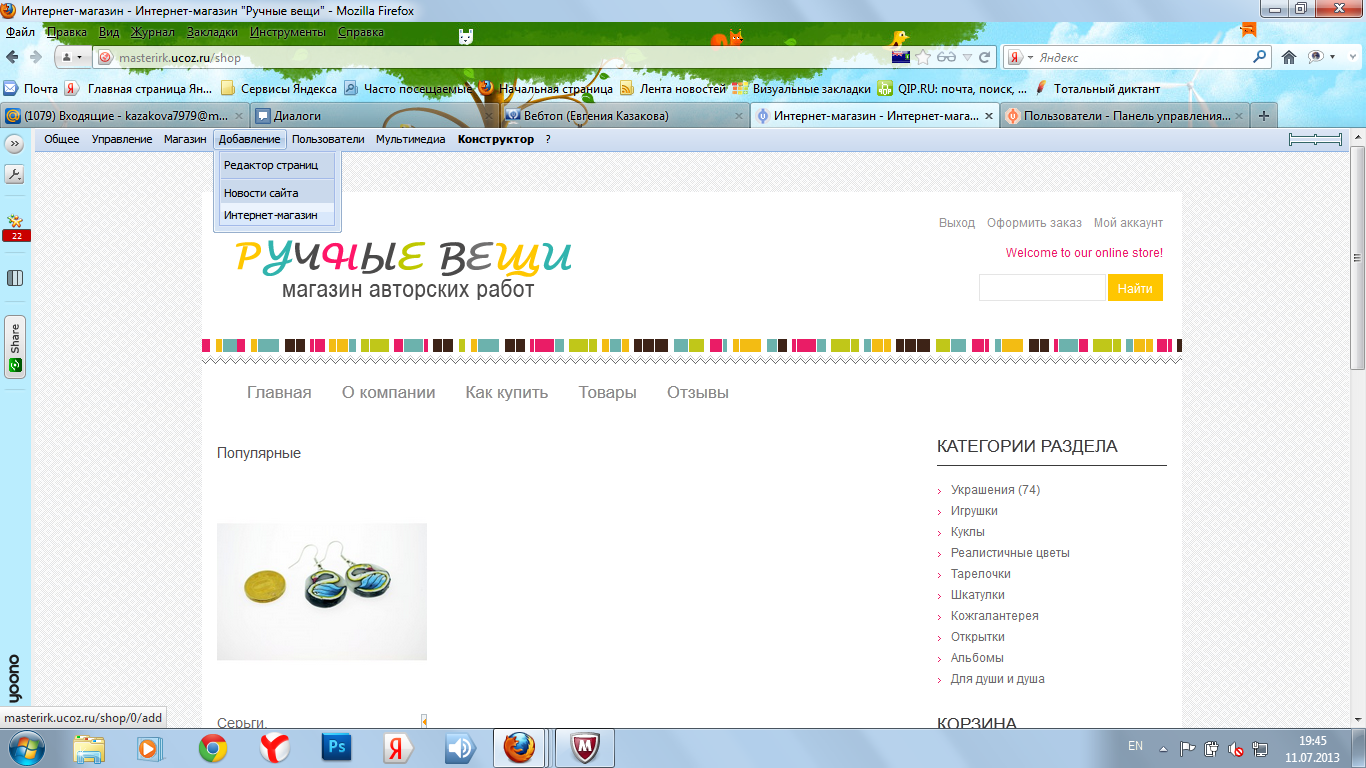This screenshot has height=768, width=1366.
Task: Reload the page with refresh icon
Action: [x=985, y=57]
